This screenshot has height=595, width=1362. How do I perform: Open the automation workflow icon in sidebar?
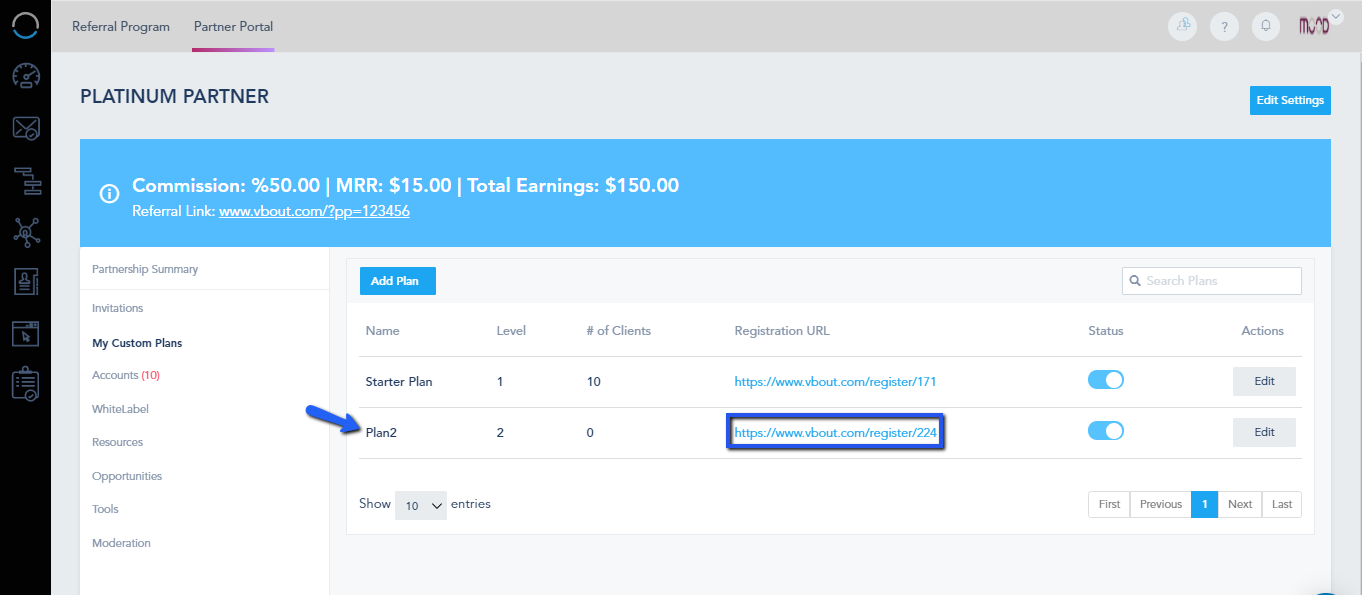pyautogui.click(x=26, y=182)
